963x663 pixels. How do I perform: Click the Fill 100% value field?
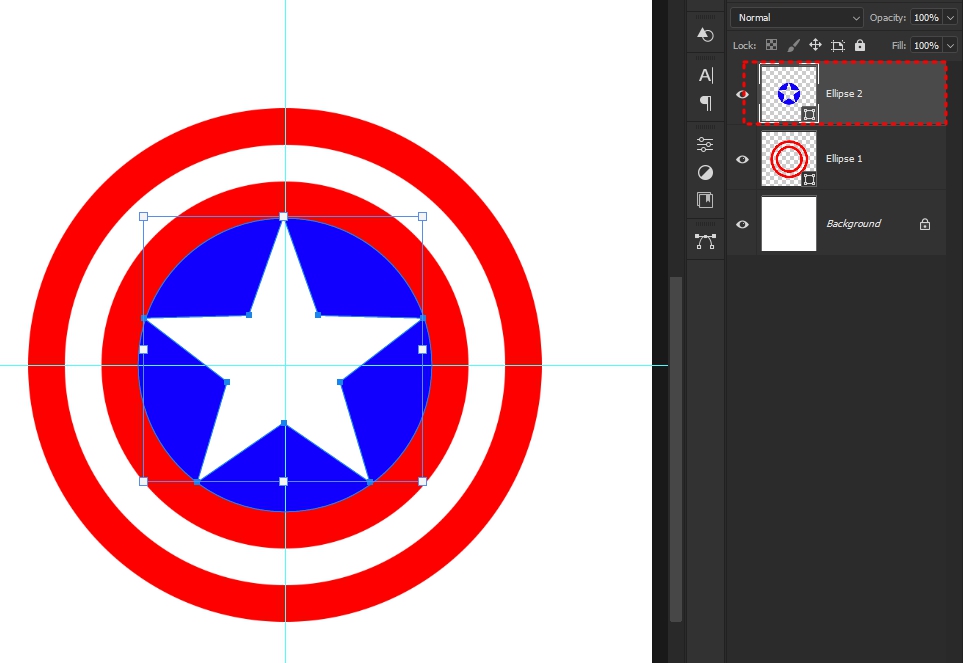[x=926, y=45]
